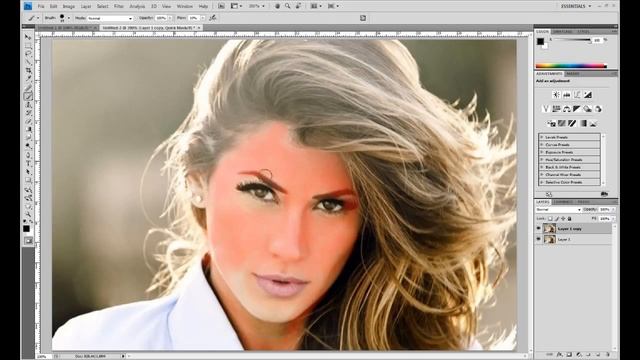This screenshot has width=640, height=360.
Task: Open ESSENTIALS workspace switcher
Action: click(576, 6)
